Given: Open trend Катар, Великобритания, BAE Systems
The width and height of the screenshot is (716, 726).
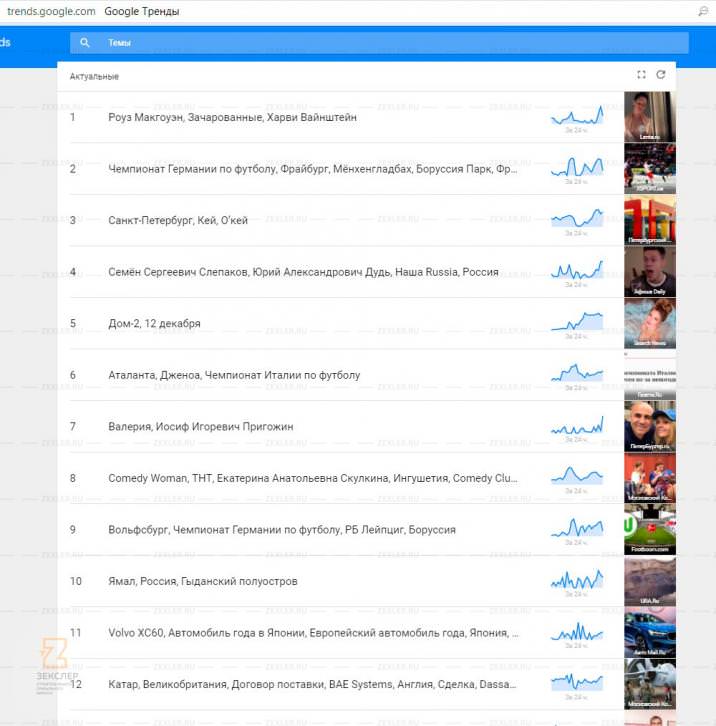Looking at the screenshot, I should [312, 684].
